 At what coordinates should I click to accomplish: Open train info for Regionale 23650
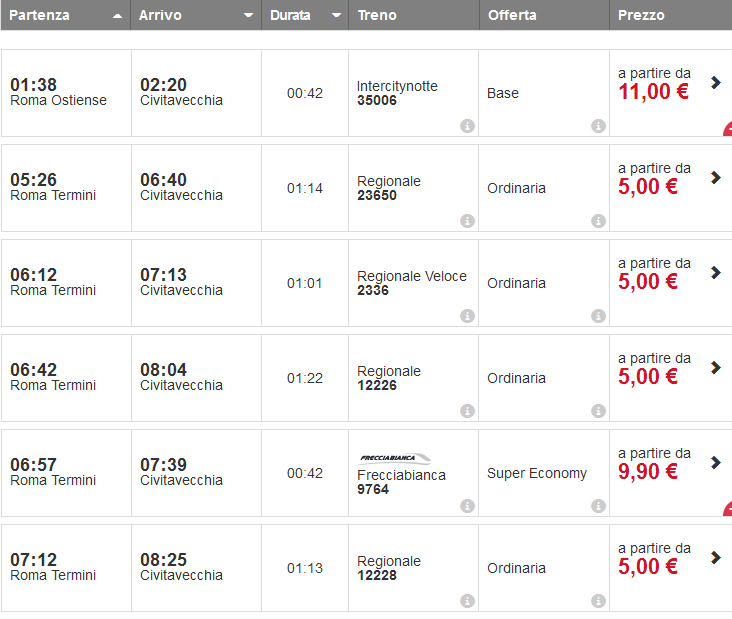467,221
